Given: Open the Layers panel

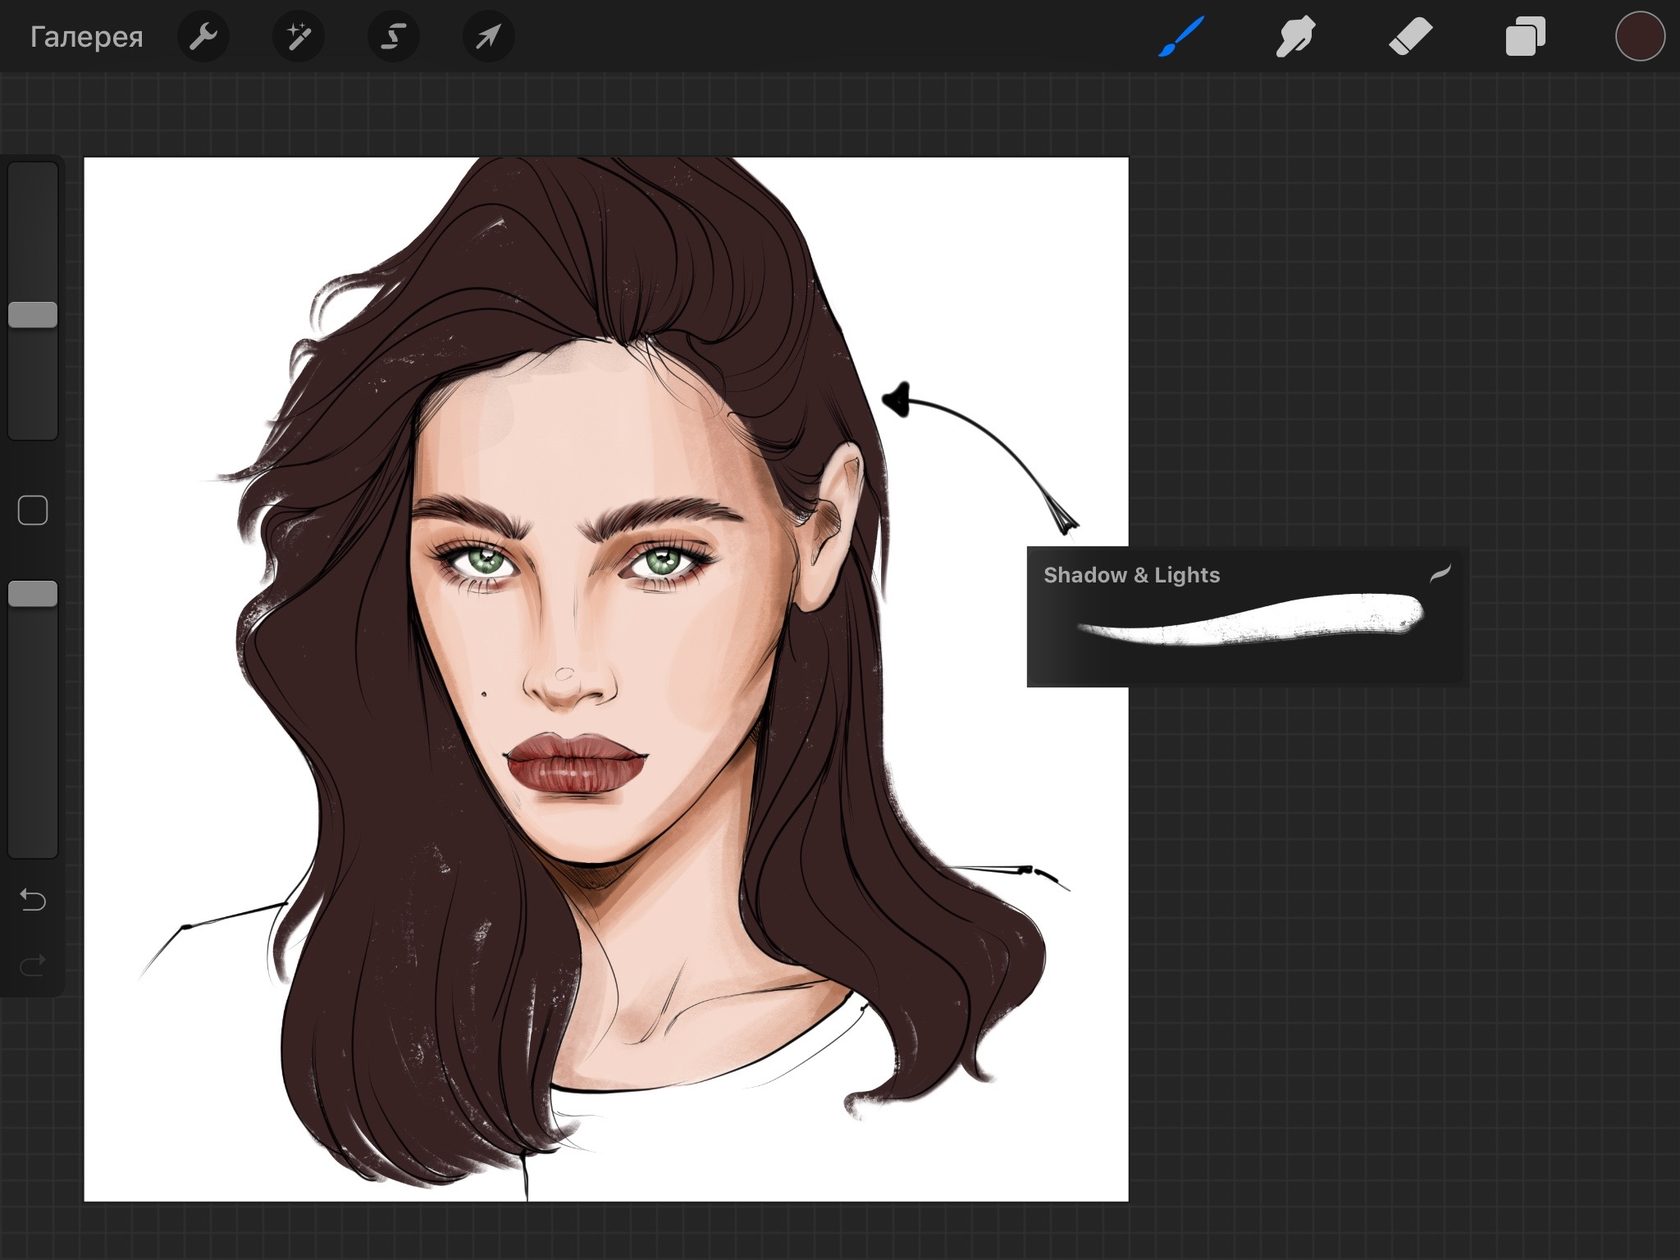Looking at the screenshot, I should (x=1526, y=37).
